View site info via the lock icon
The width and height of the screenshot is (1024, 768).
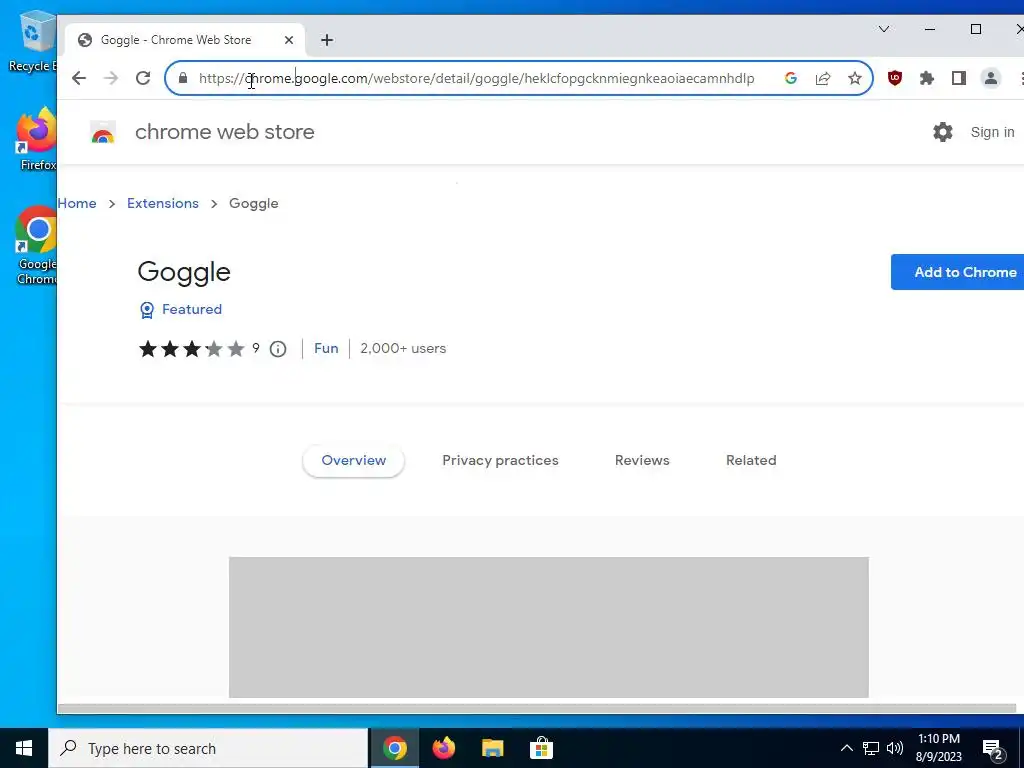183,78
